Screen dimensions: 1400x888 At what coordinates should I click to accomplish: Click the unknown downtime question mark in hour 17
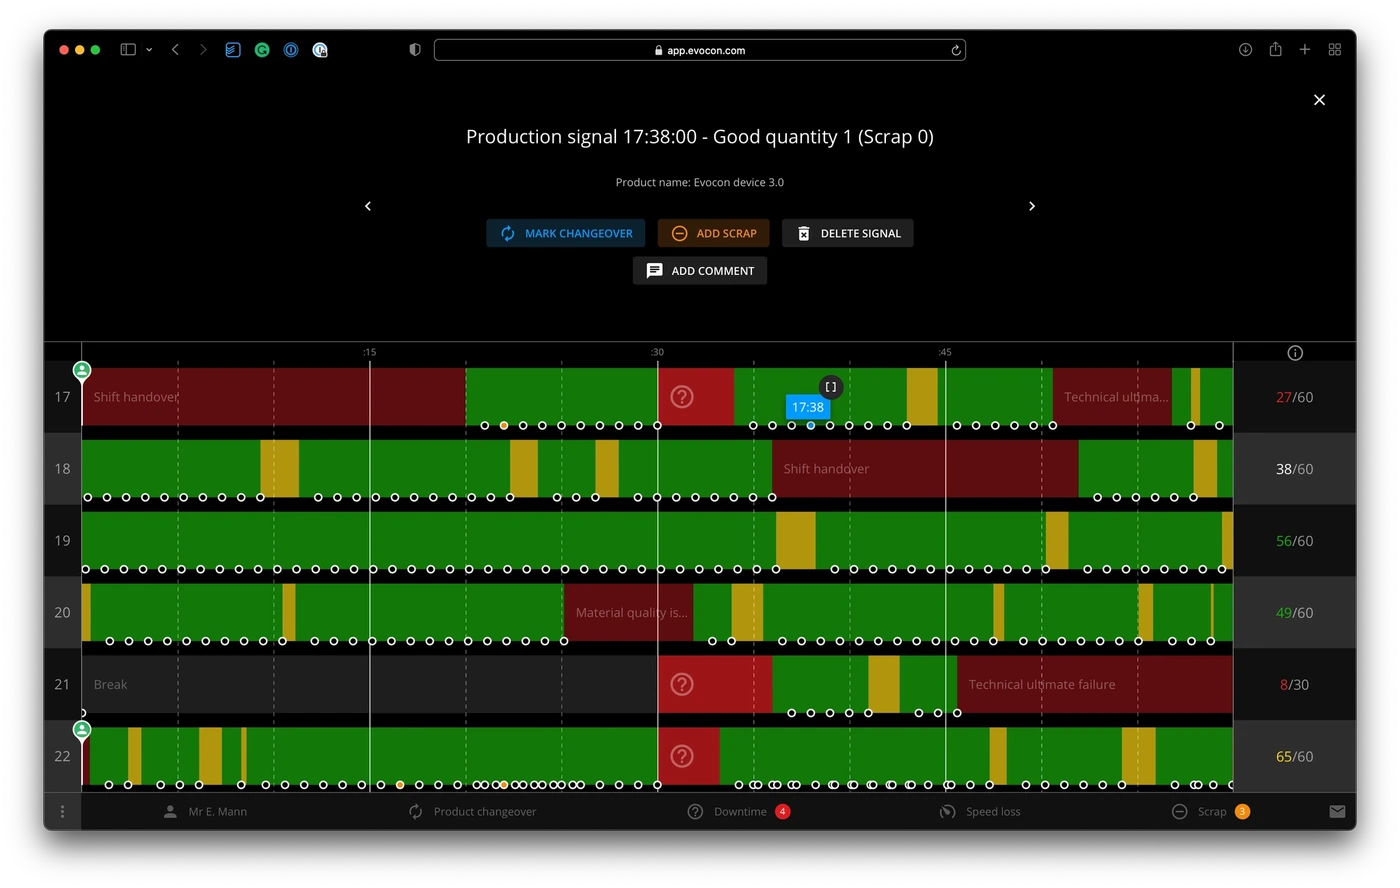[x=682, y=397]
